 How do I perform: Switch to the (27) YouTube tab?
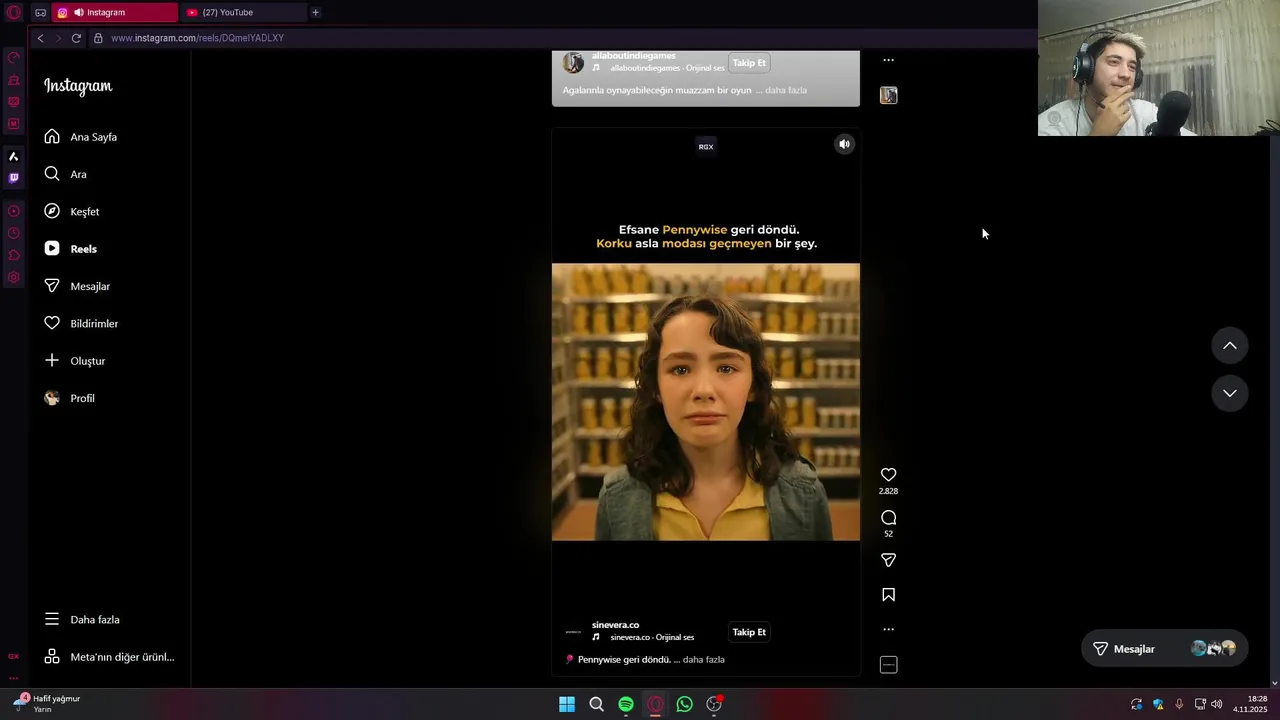(245, 12)
